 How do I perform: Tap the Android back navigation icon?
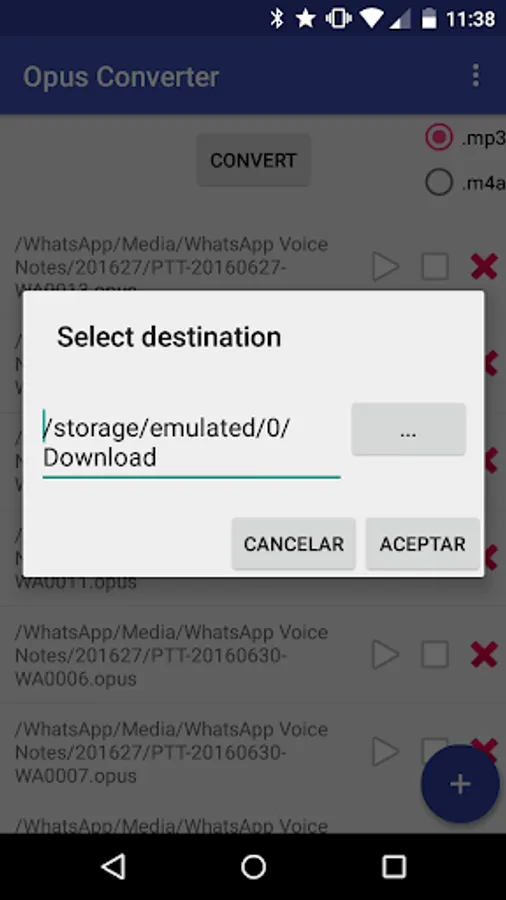[114, 867]
